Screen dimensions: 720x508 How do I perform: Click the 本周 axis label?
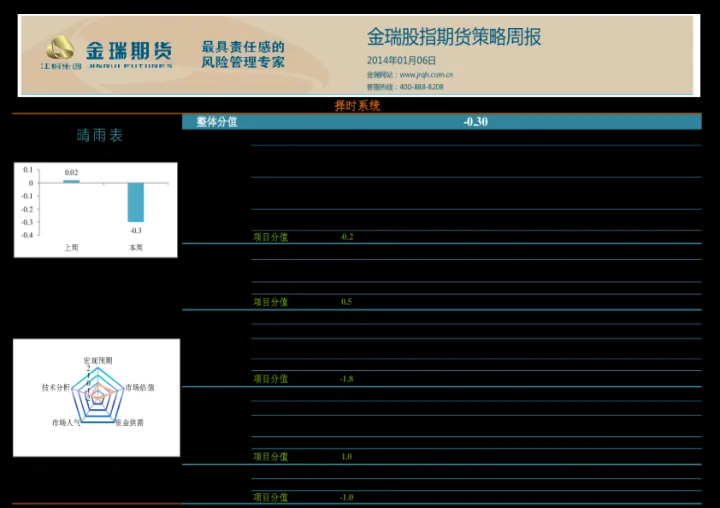click(x=136, y=248)
